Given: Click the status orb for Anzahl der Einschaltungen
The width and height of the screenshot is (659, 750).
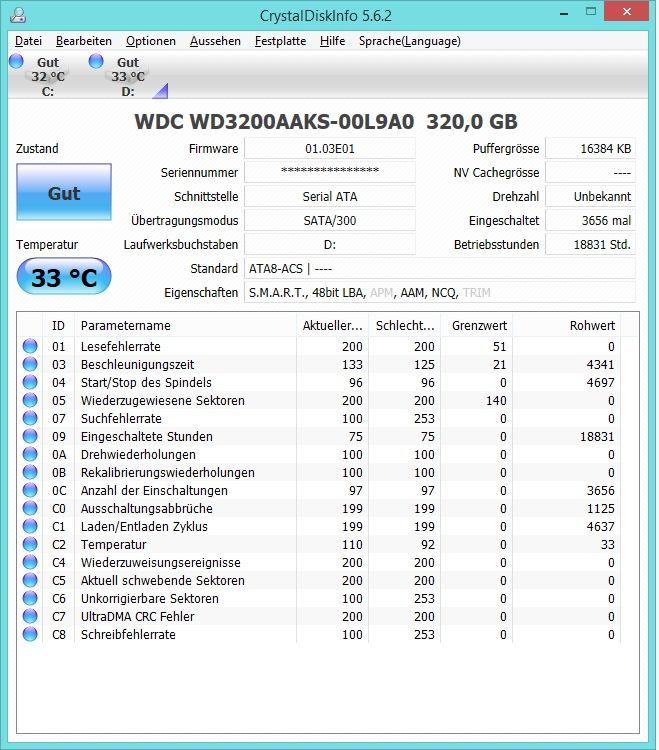Looking at the screenshot, I should click(30, 490).
